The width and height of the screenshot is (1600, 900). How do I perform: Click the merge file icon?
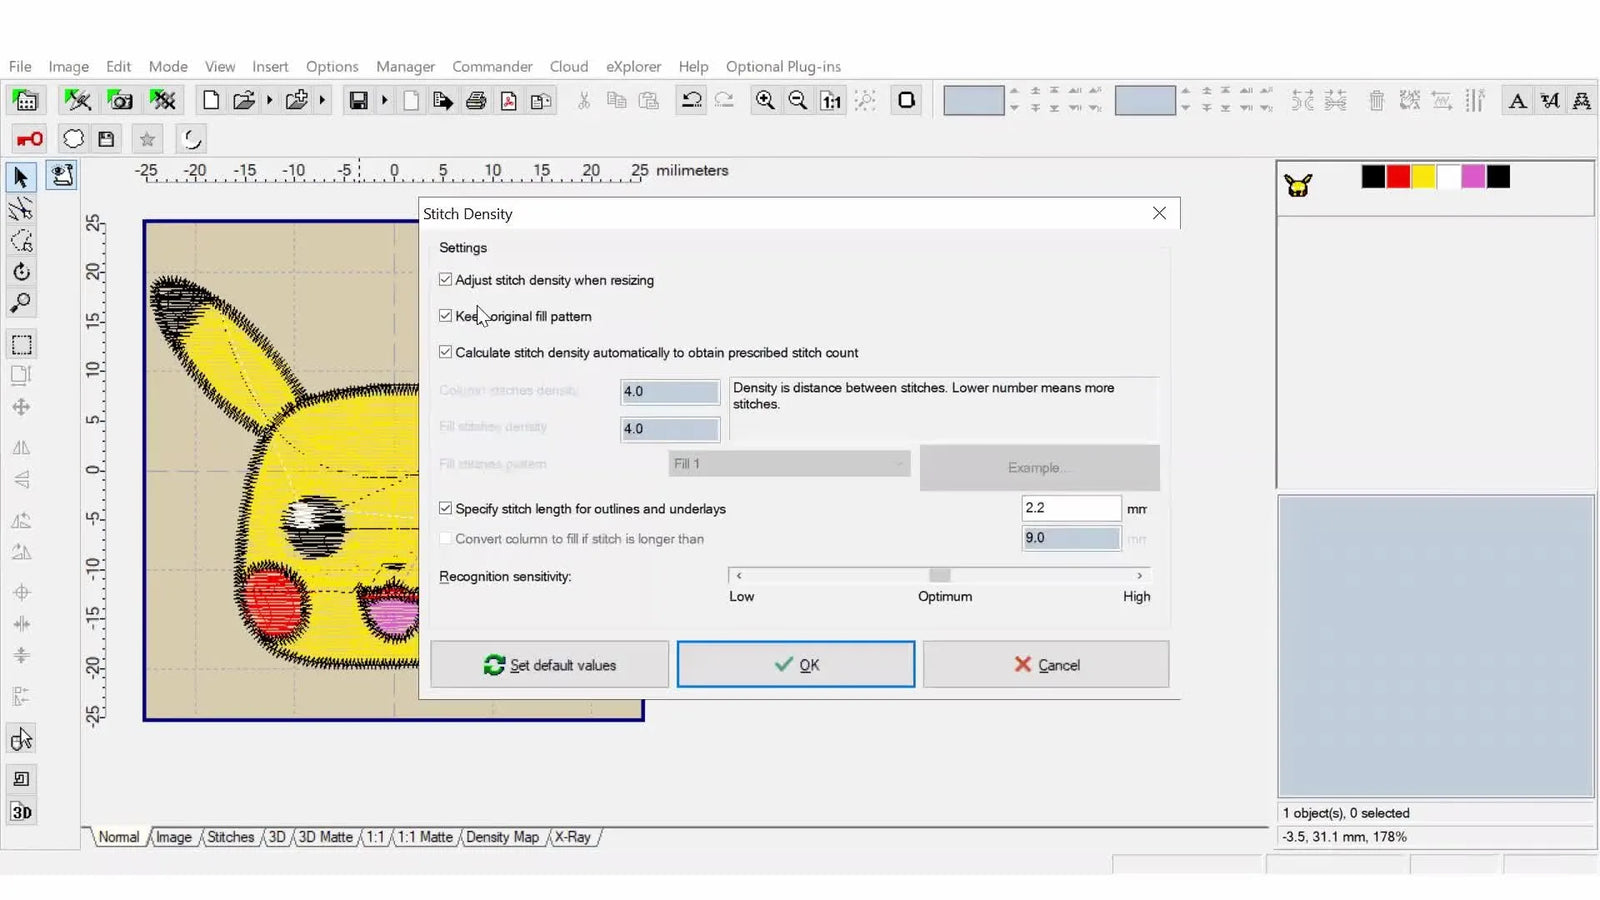click(297, 100)
